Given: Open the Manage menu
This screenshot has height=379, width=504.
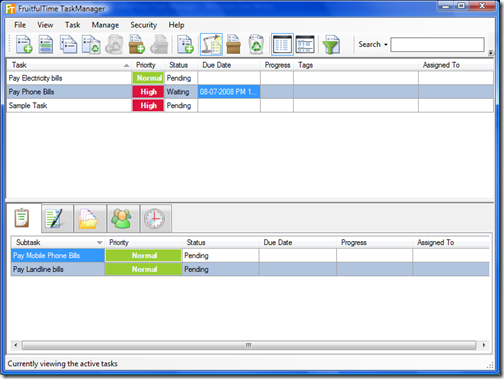Looking at the screenshot, I should point(105,25).
